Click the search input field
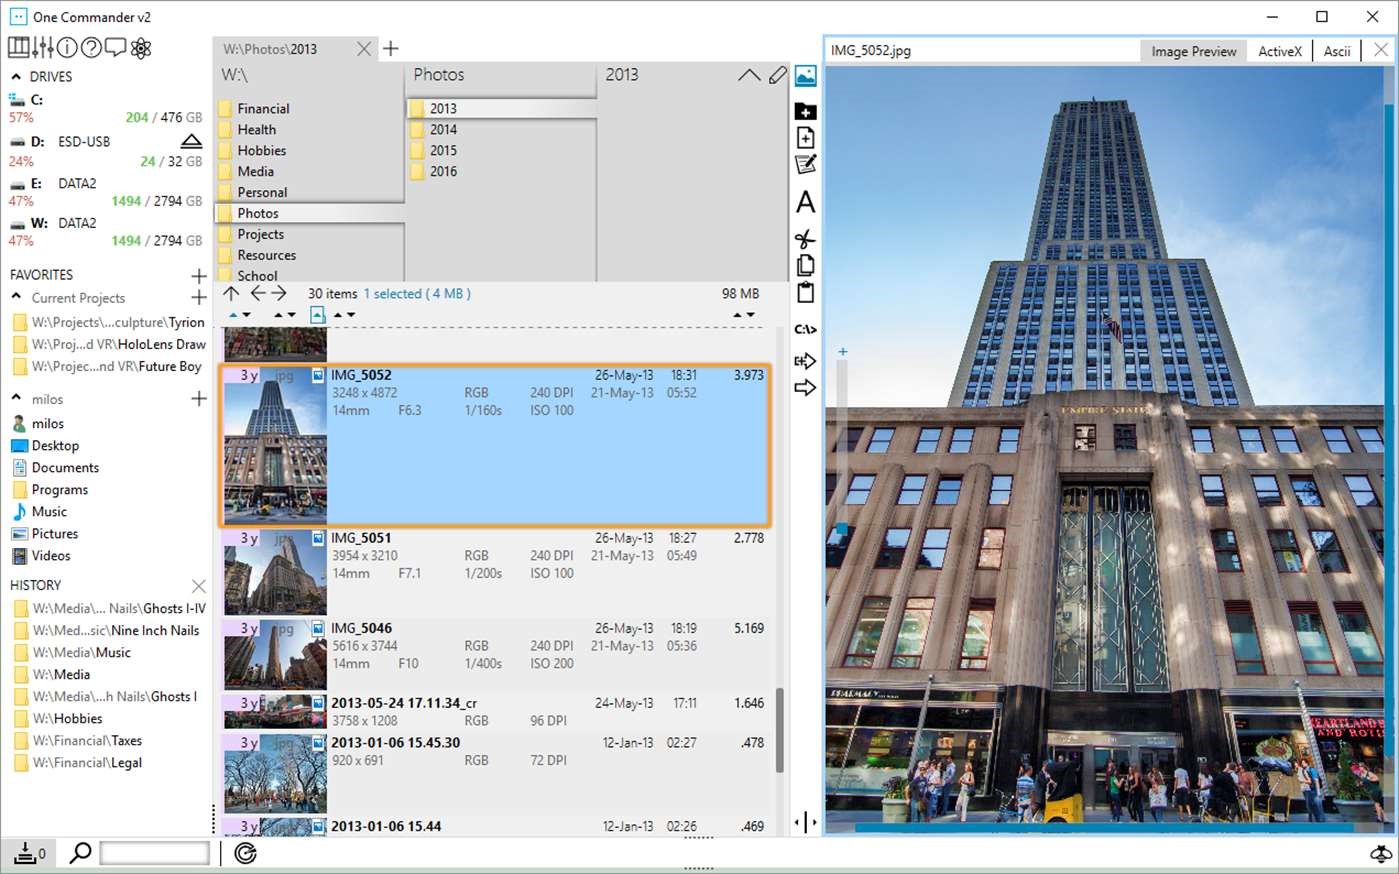The height and width of the screenshot is (874, 1399). click(x=155, y=853)
